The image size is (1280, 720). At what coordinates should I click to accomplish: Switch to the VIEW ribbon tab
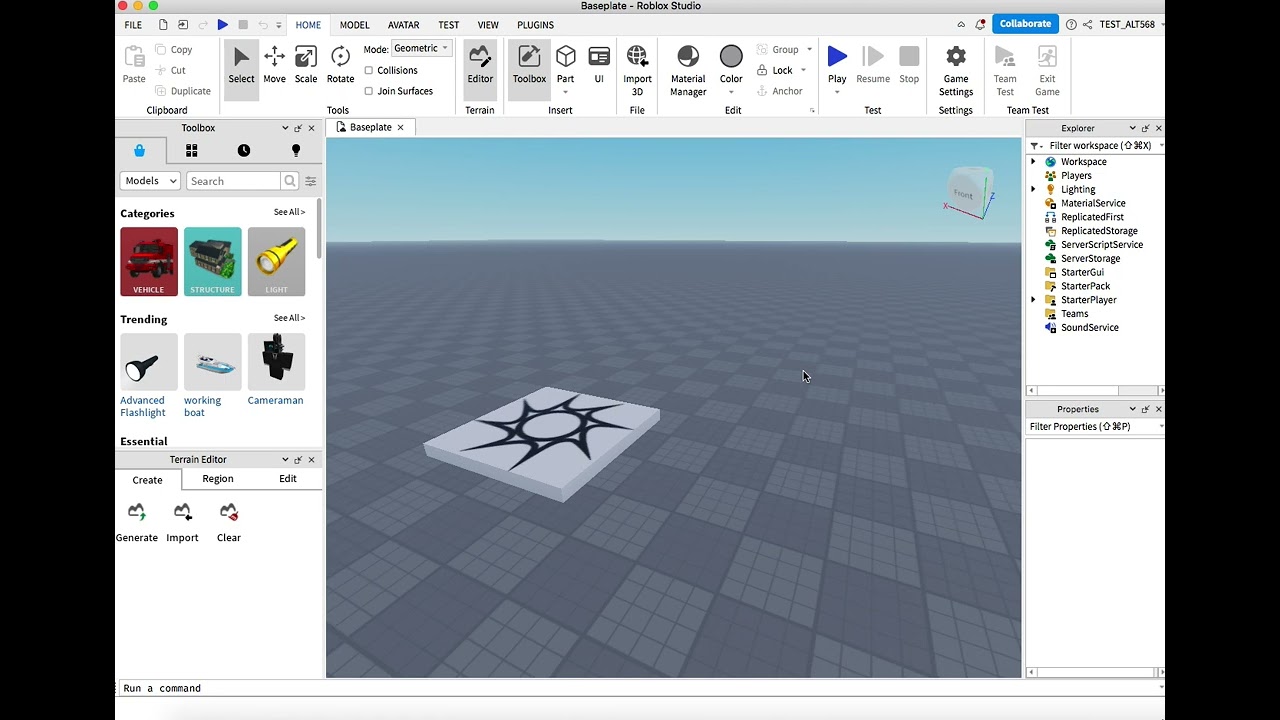coord(488,24)
